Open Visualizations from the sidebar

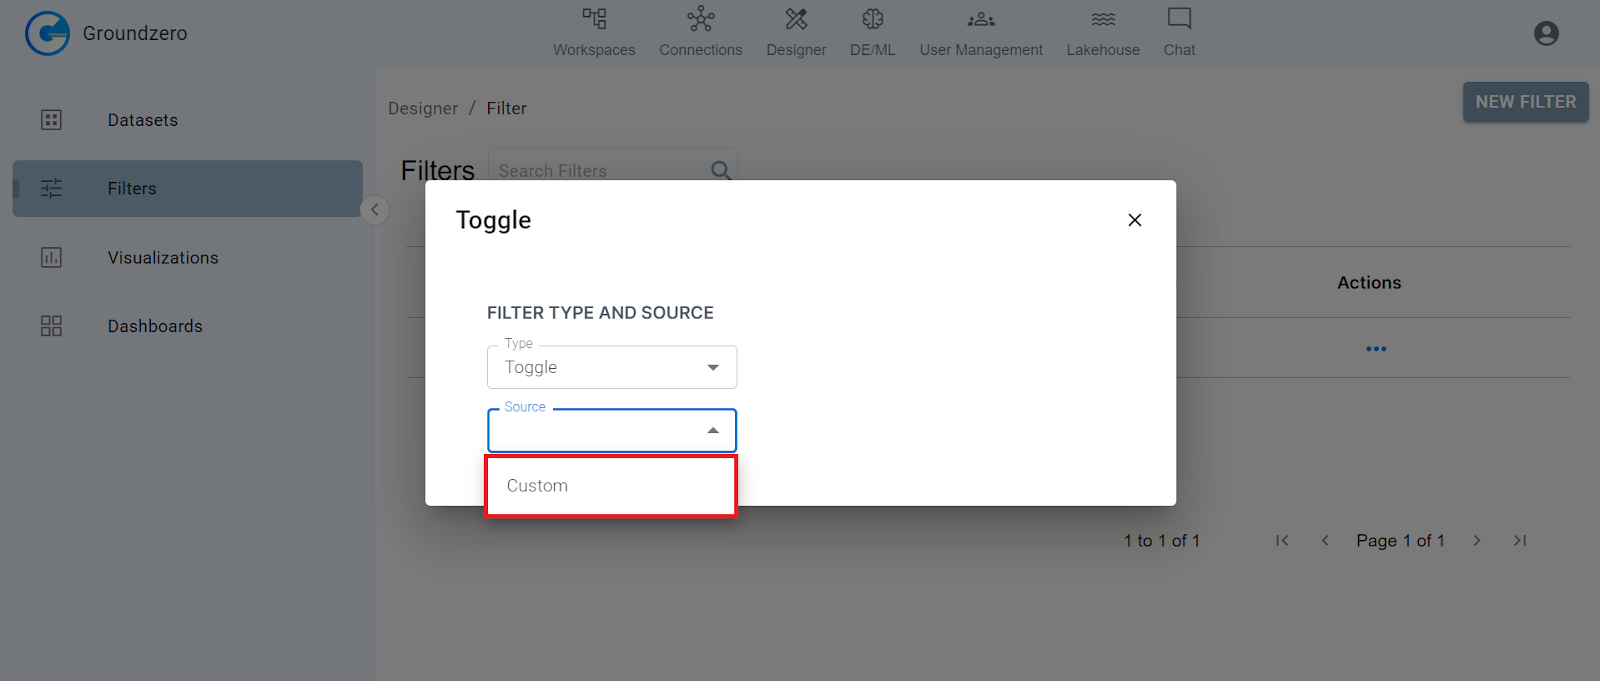(163, 258)
